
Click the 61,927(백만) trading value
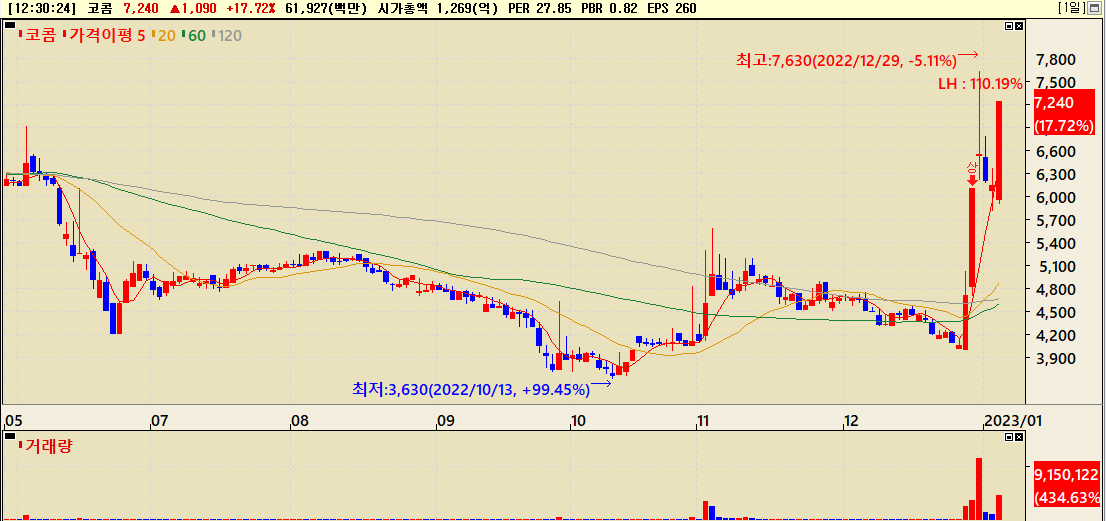point(326,8)
